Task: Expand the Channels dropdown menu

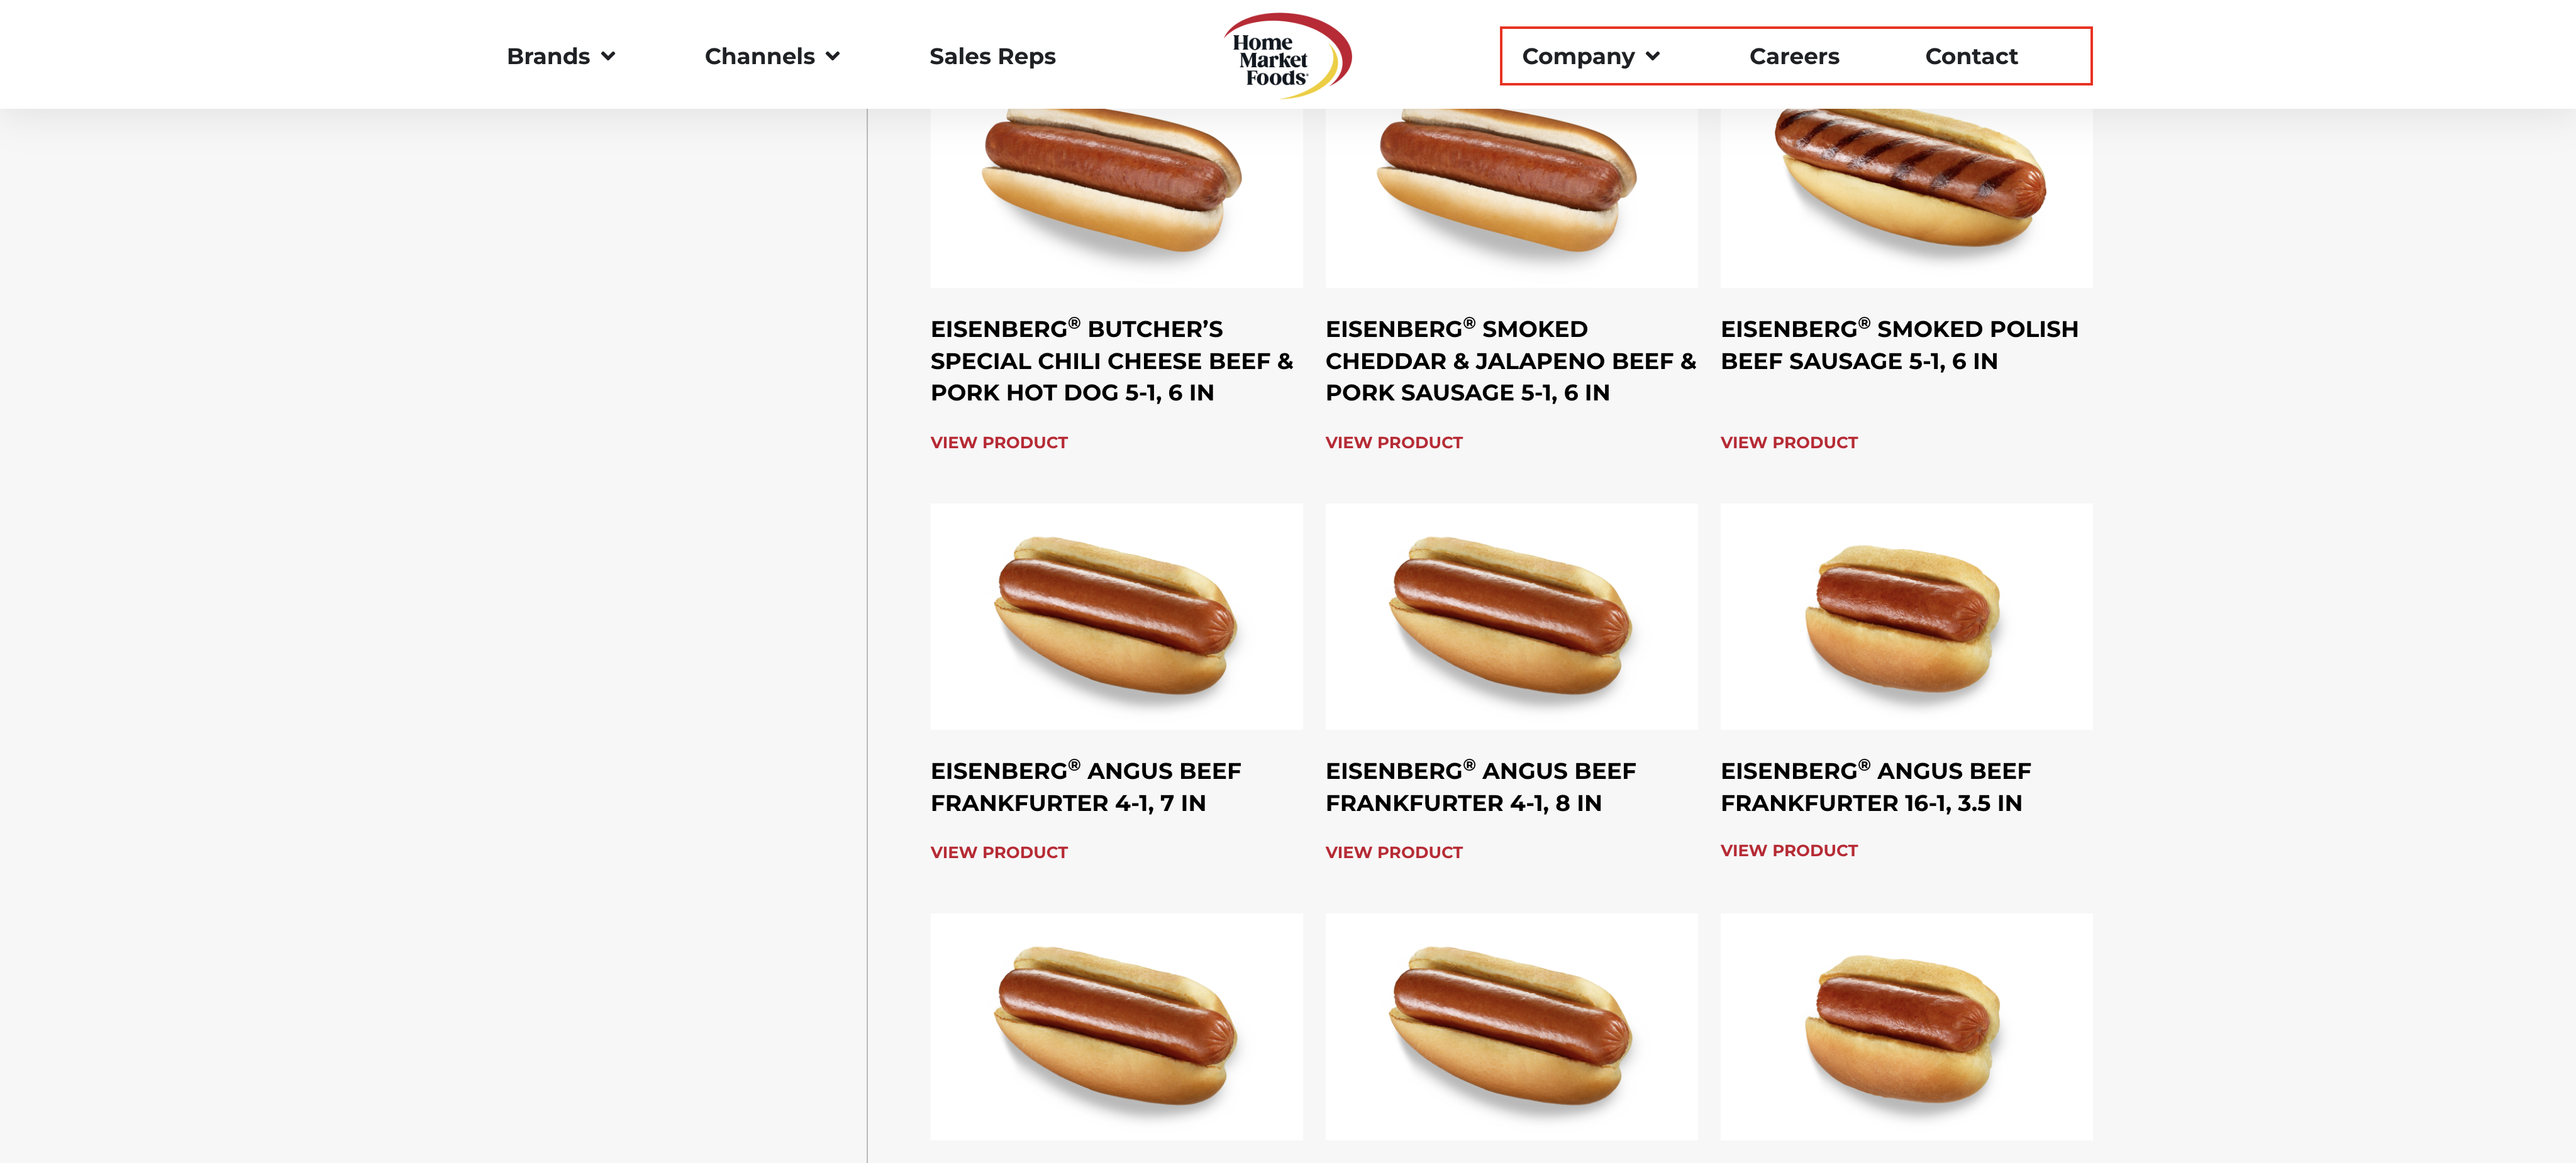Action: click(771, 56)
